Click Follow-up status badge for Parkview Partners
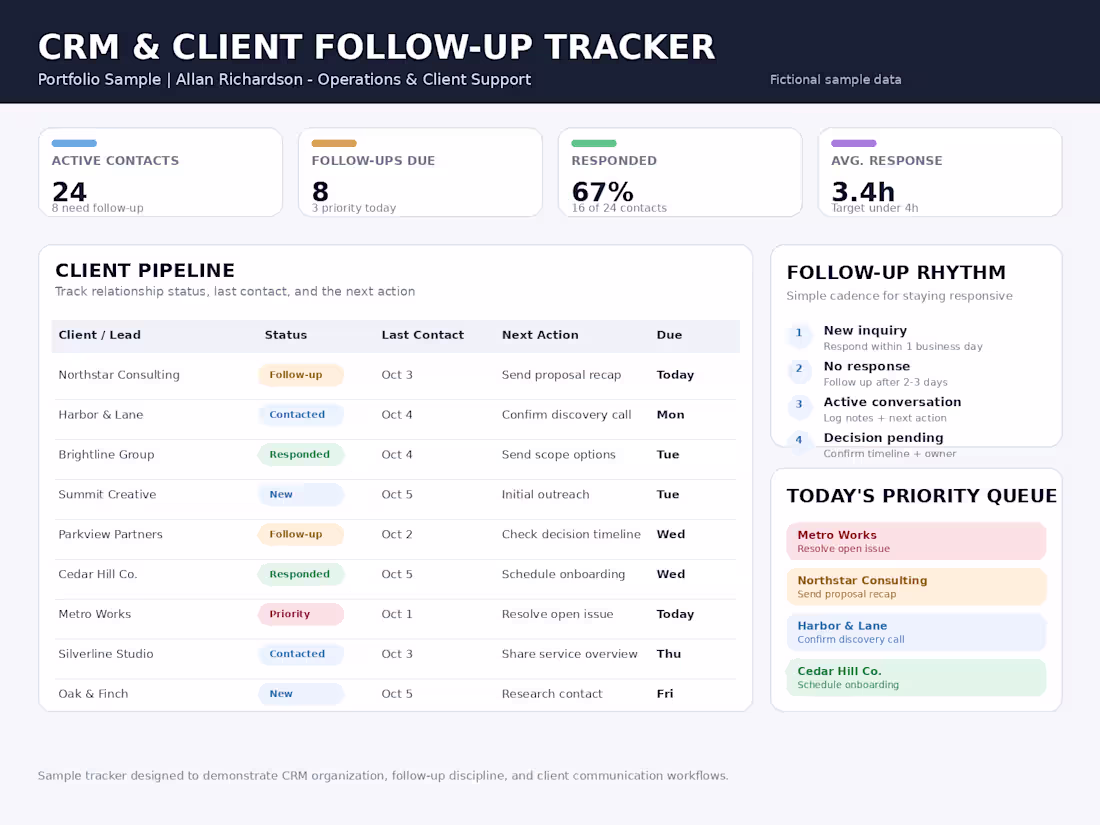 [x=301, y=535]
